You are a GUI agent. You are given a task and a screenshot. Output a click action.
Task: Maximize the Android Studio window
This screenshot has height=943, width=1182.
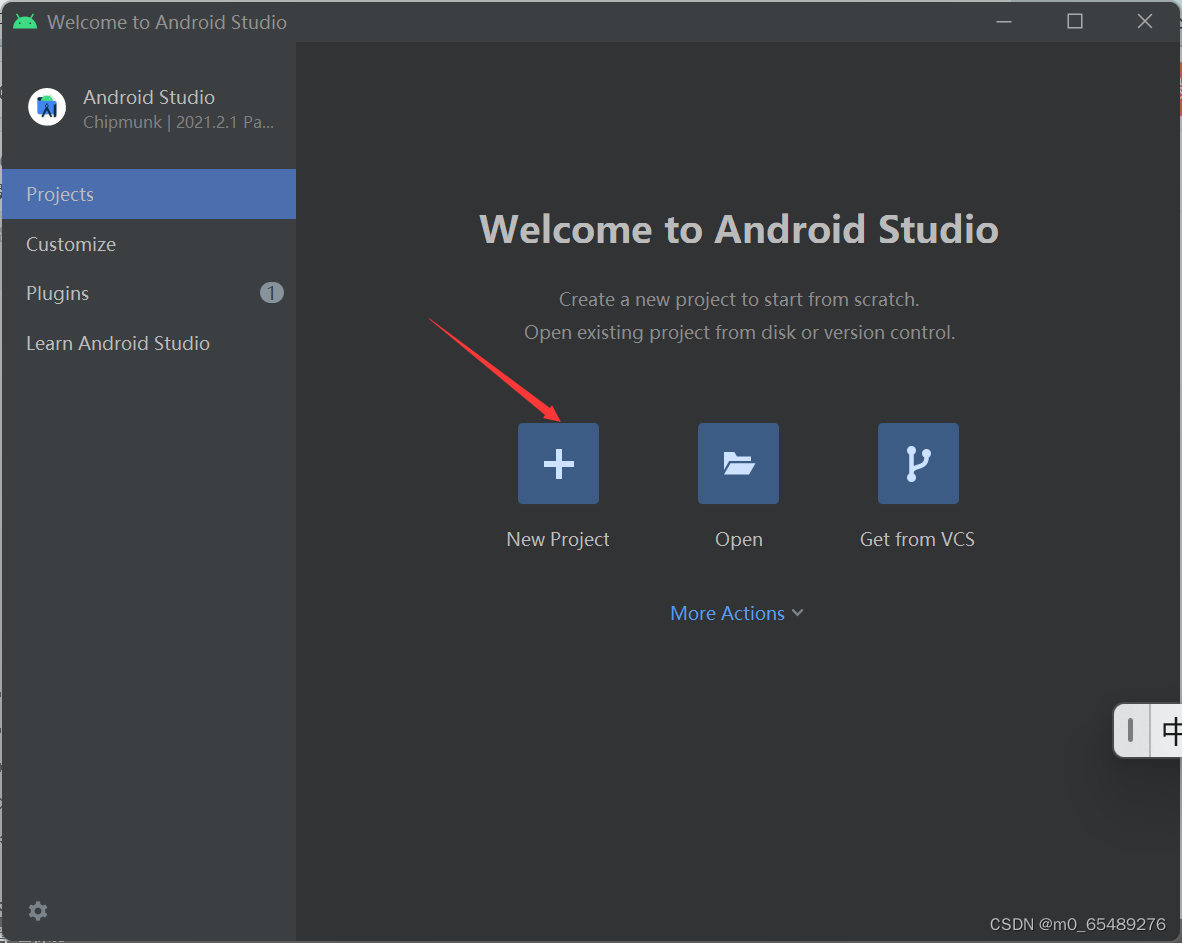coord(1075,22)
